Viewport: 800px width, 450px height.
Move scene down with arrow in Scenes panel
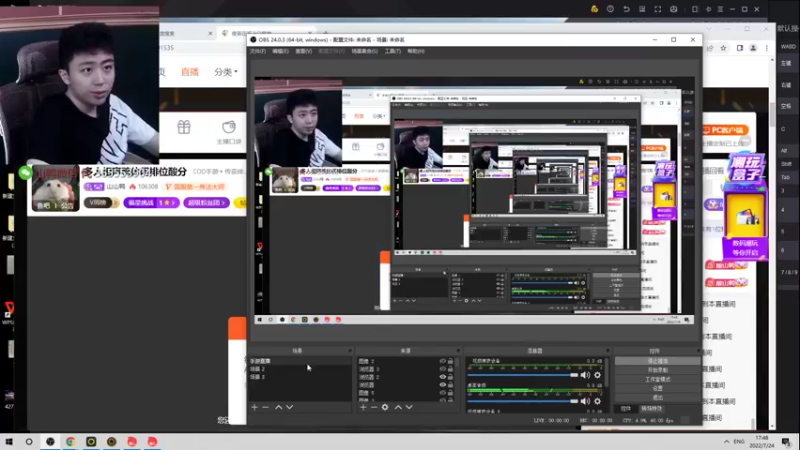click(x=289, y=407)
